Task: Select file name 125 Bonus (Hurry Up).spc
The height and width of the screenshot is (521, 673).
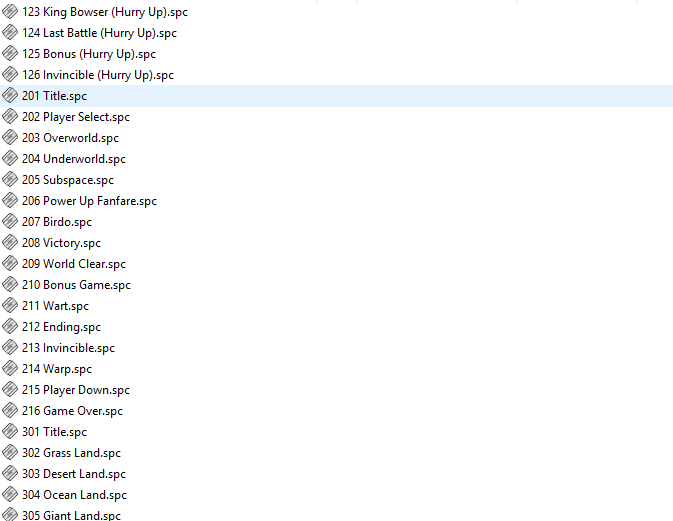Action: click(x=89, y=54)
